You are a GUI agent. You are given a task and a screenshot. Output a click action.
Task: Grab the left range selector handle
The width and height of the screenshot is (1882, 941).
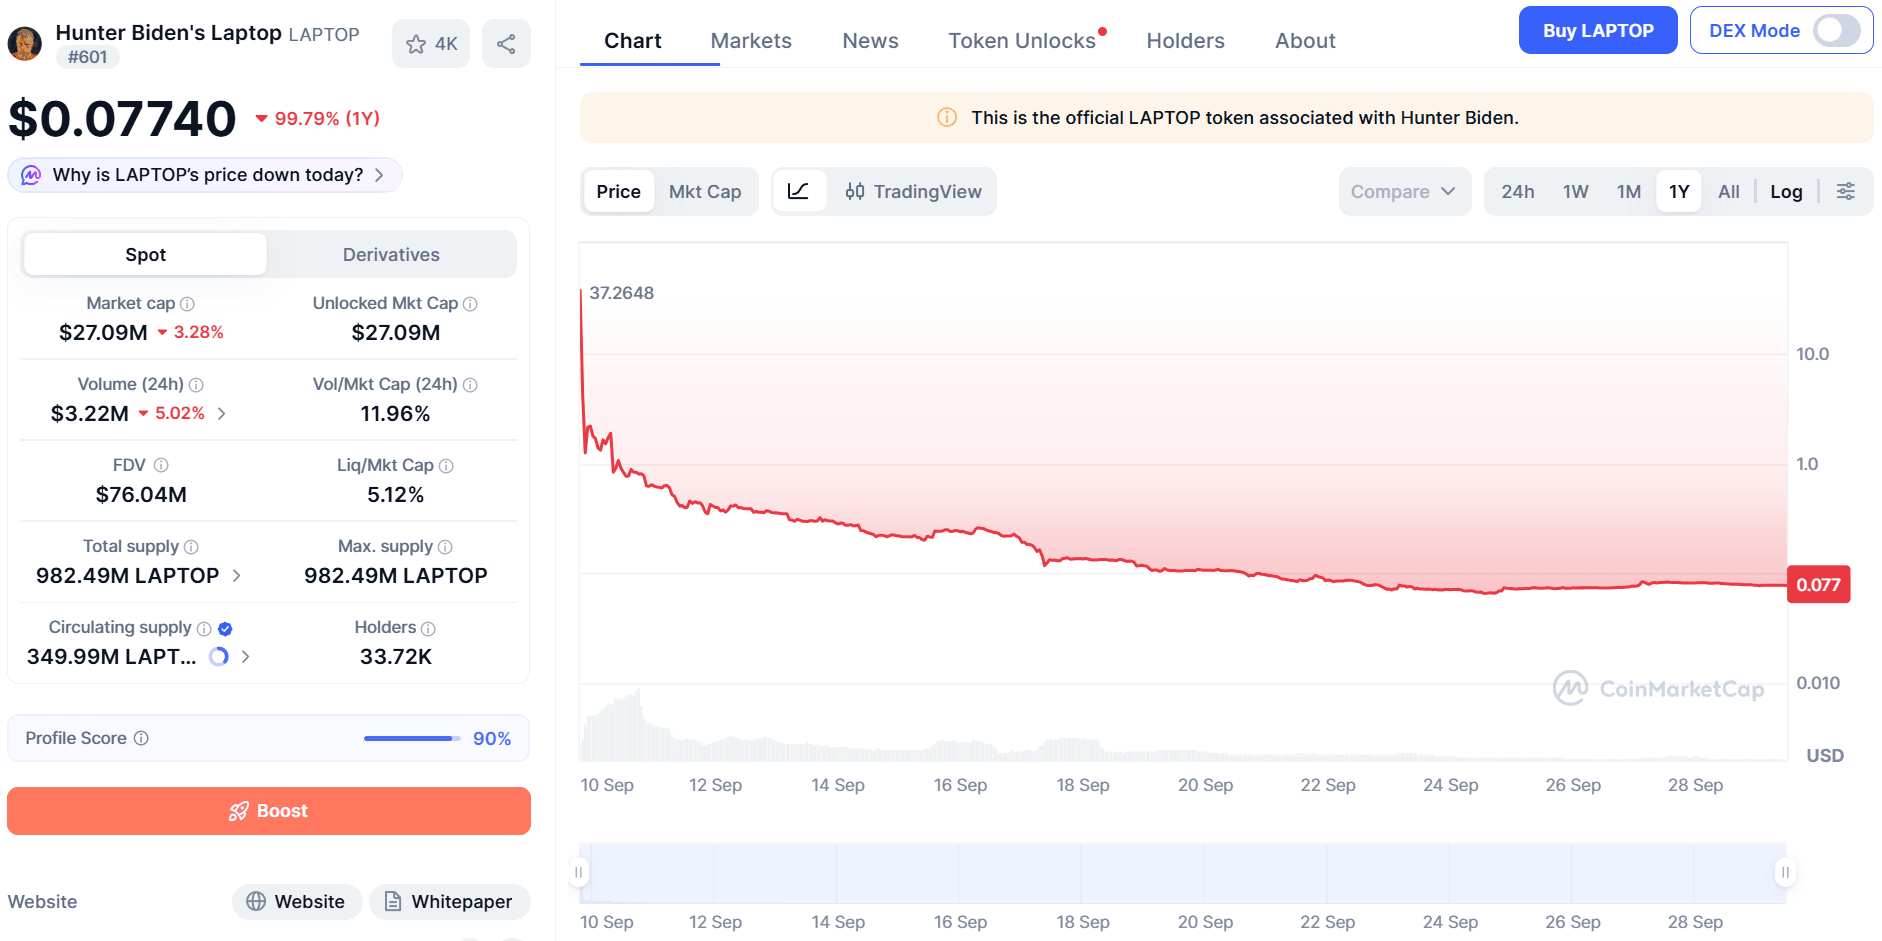pyautogui.click(x=578, y=872)
